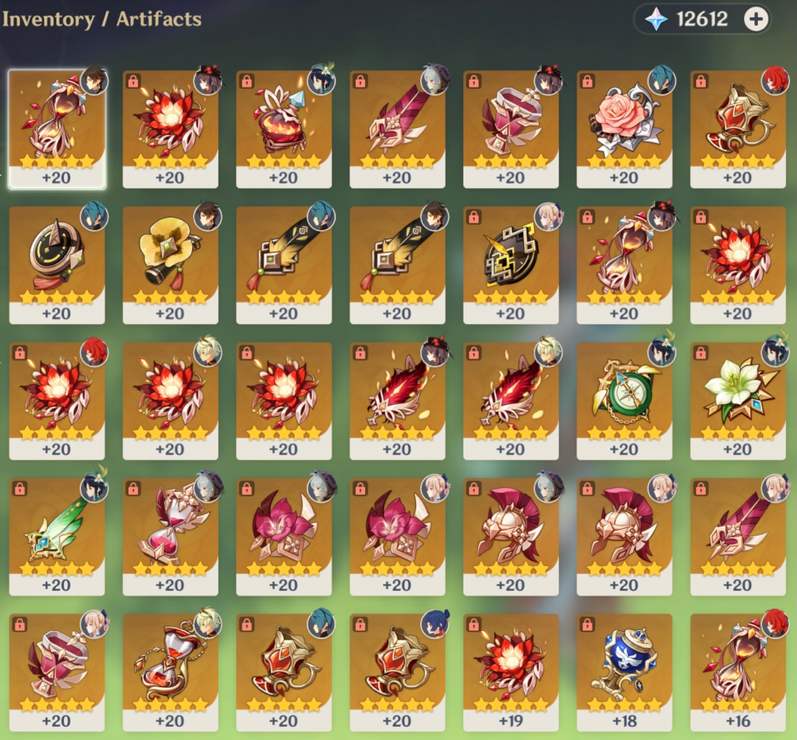
Task: Select the +16 hourglass artifact
Action: [738, 672]
